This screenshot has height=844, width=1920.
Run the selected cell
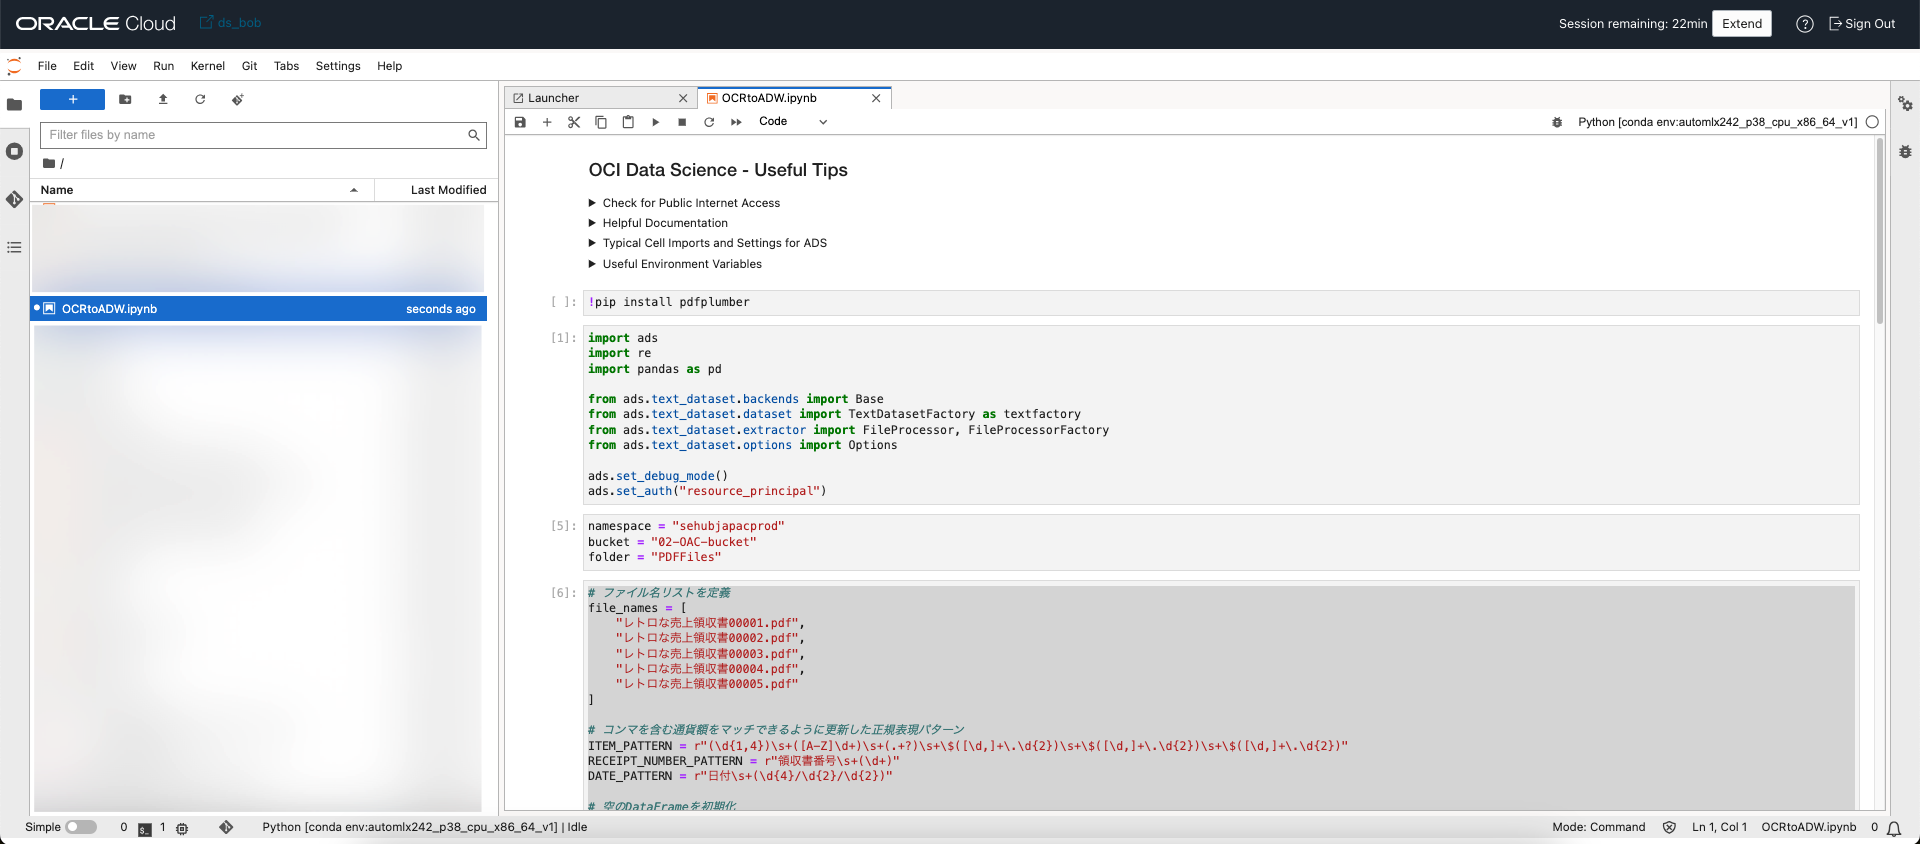tap(655, 122)
